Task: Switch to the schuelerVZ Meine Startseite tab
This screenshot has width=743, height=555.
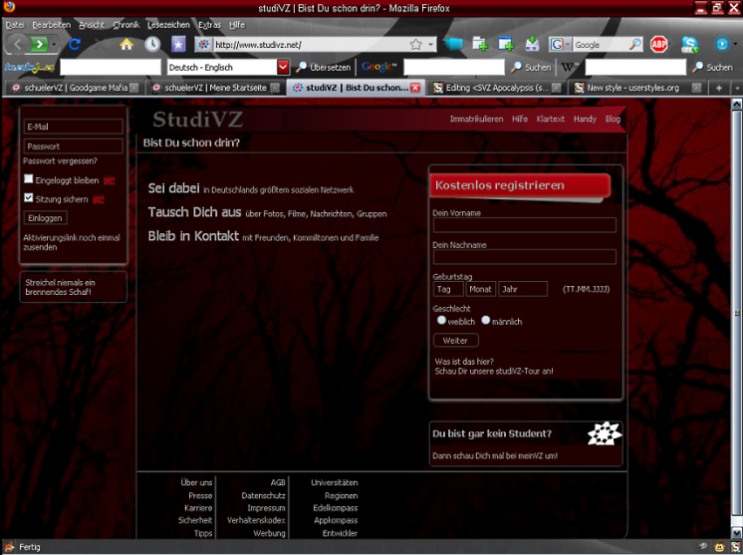Action: coord(215,88)
